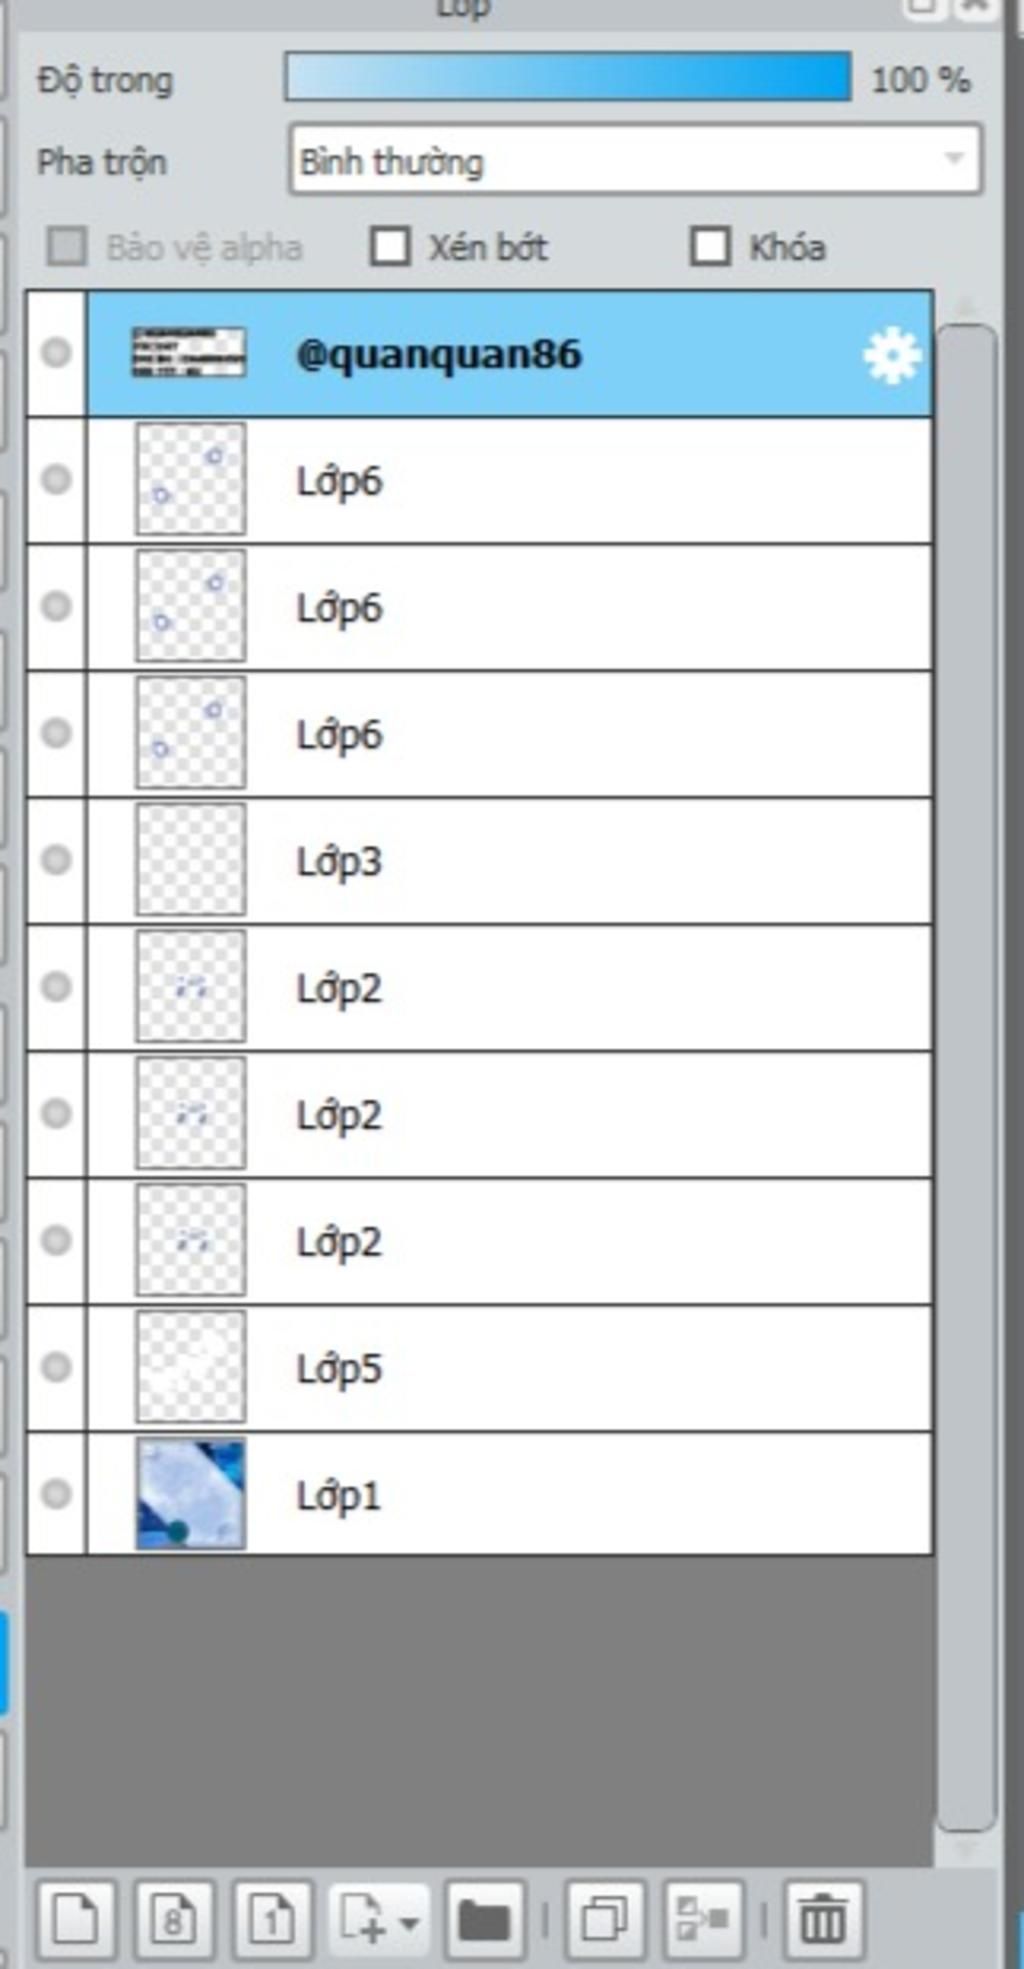Add a new 1-bit layer

point(272,1919)
